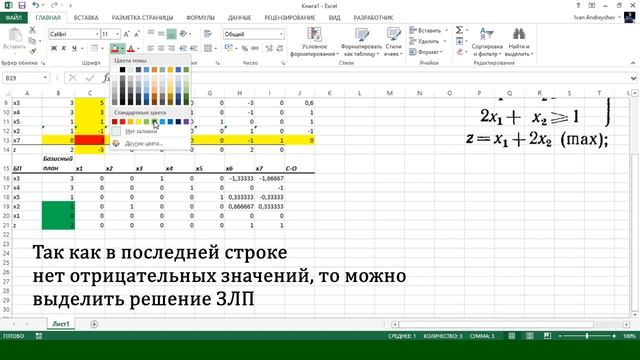Screen dimensions: 640x360
Task: Center cell text horizontally
Action: click(161, 49)
